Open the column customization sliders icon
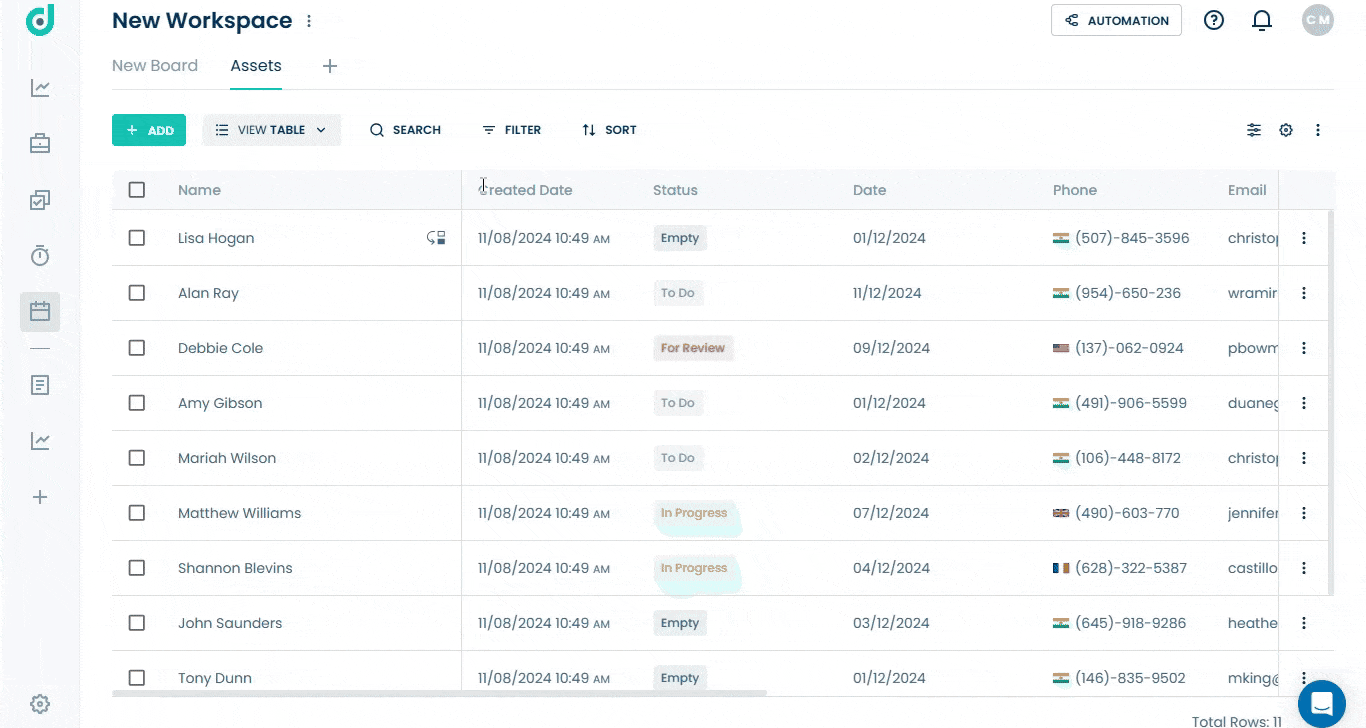 point(1254,130)
